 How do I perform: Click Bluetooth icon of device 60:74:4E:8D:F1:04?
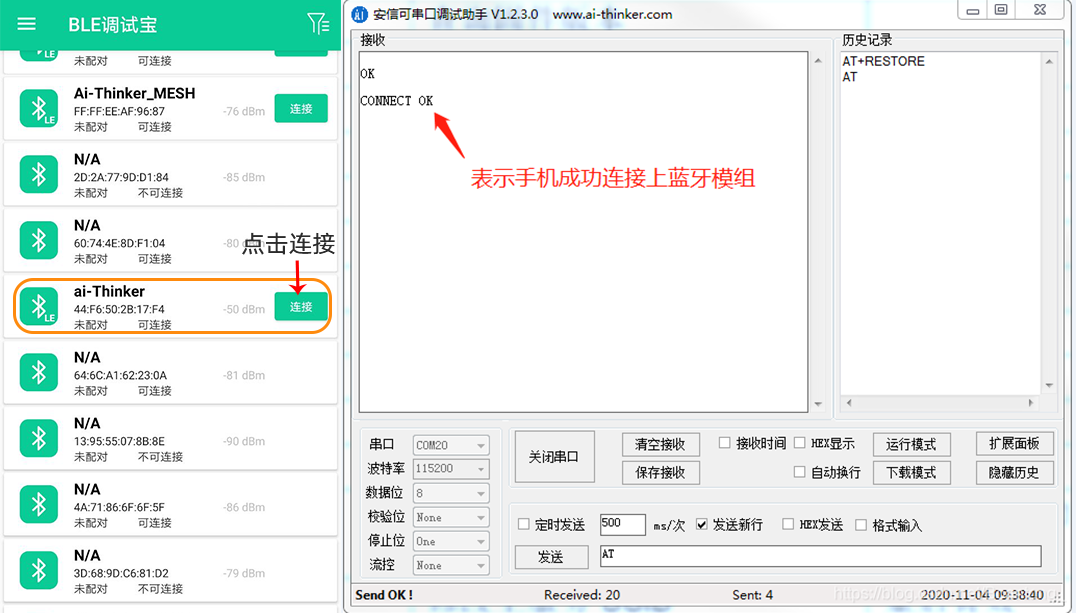pyautogui.click(x=39, y=240)
